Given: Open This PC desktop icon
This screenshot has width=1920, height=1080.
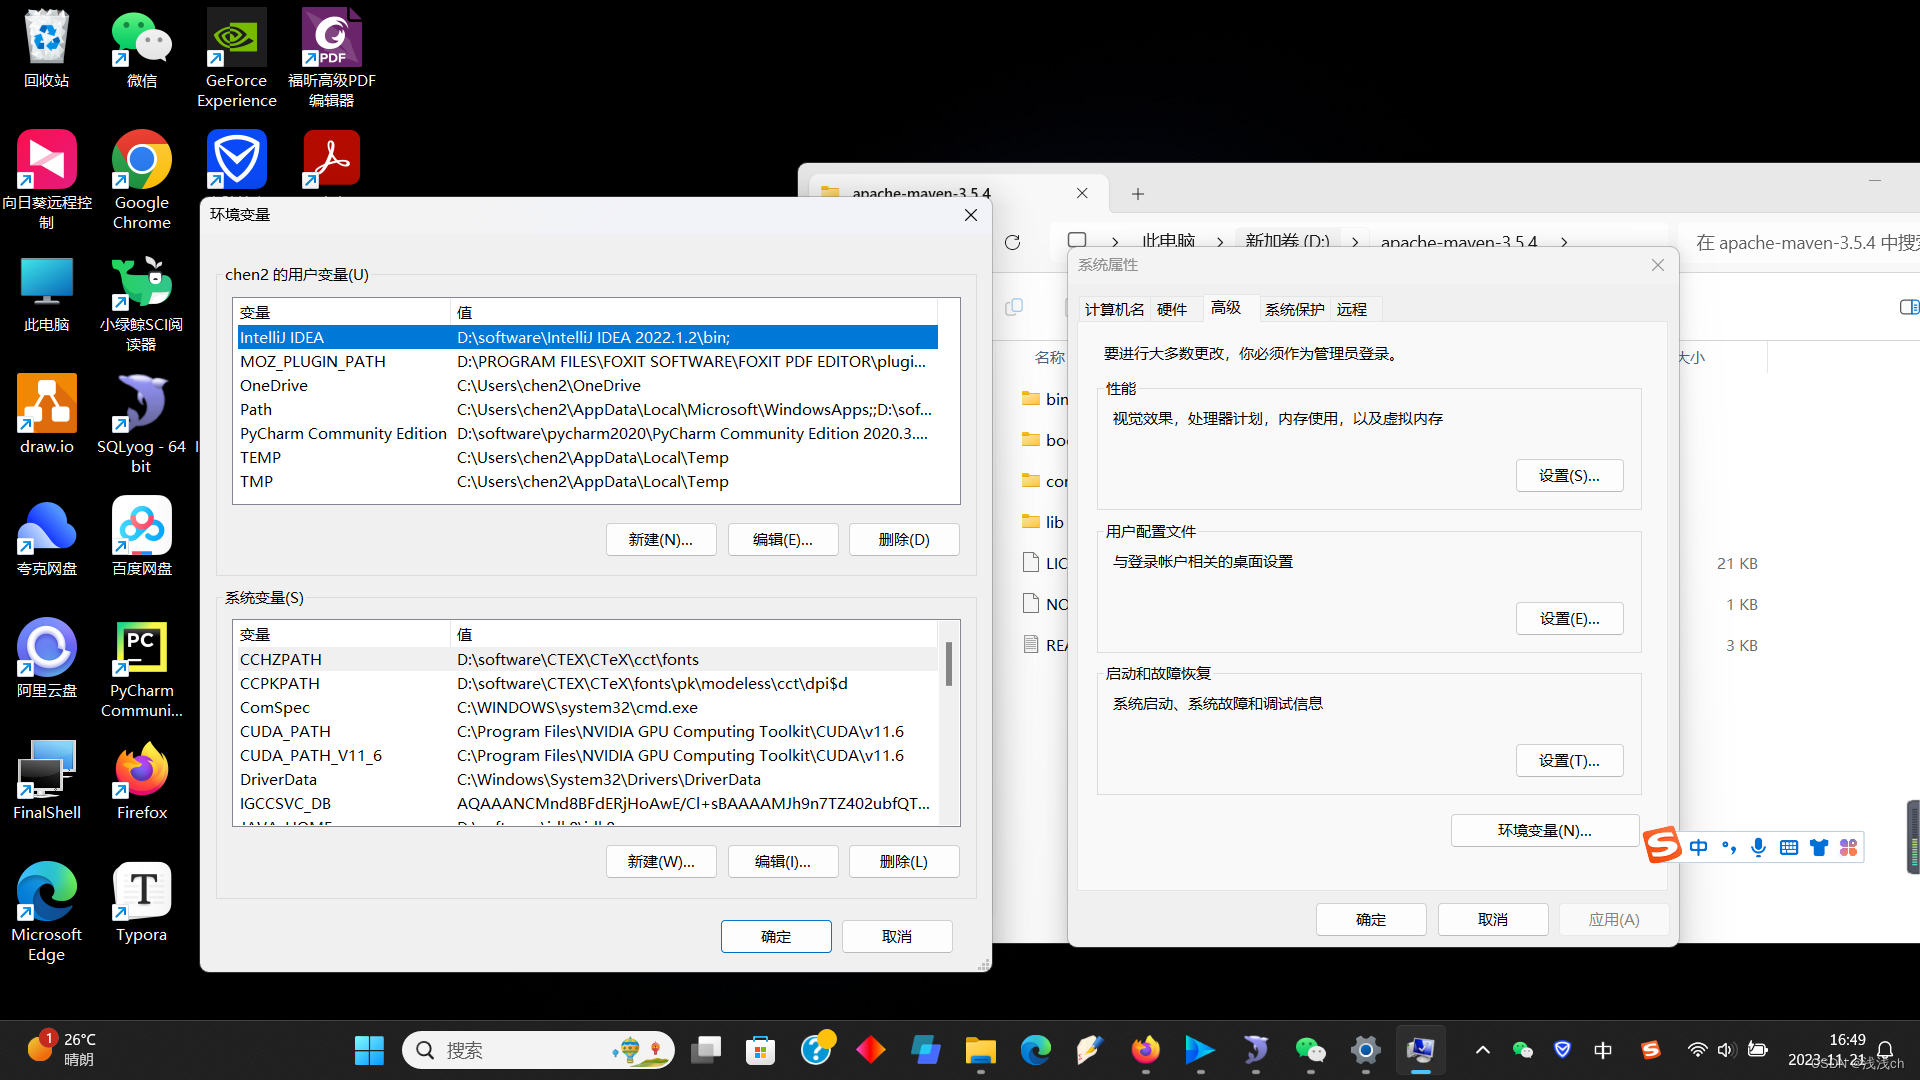Looking at the screenshot, I should (x=47, y=294).
